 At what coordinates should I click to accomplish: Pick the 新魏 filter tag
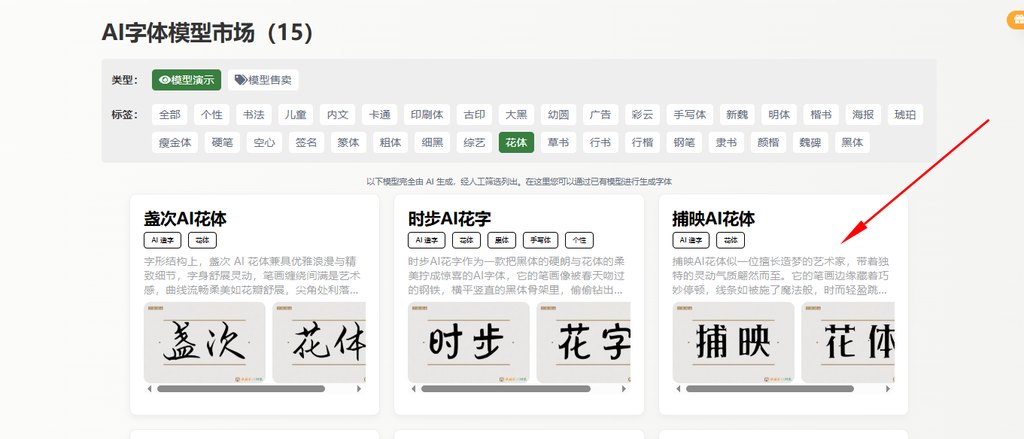tap(737, 114)
